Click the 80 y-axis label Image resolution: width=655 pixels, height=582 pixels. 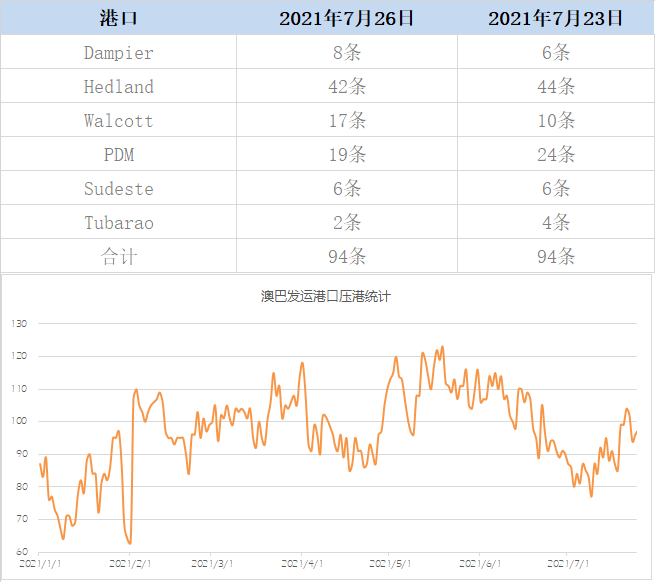click(x=22, y=486)
